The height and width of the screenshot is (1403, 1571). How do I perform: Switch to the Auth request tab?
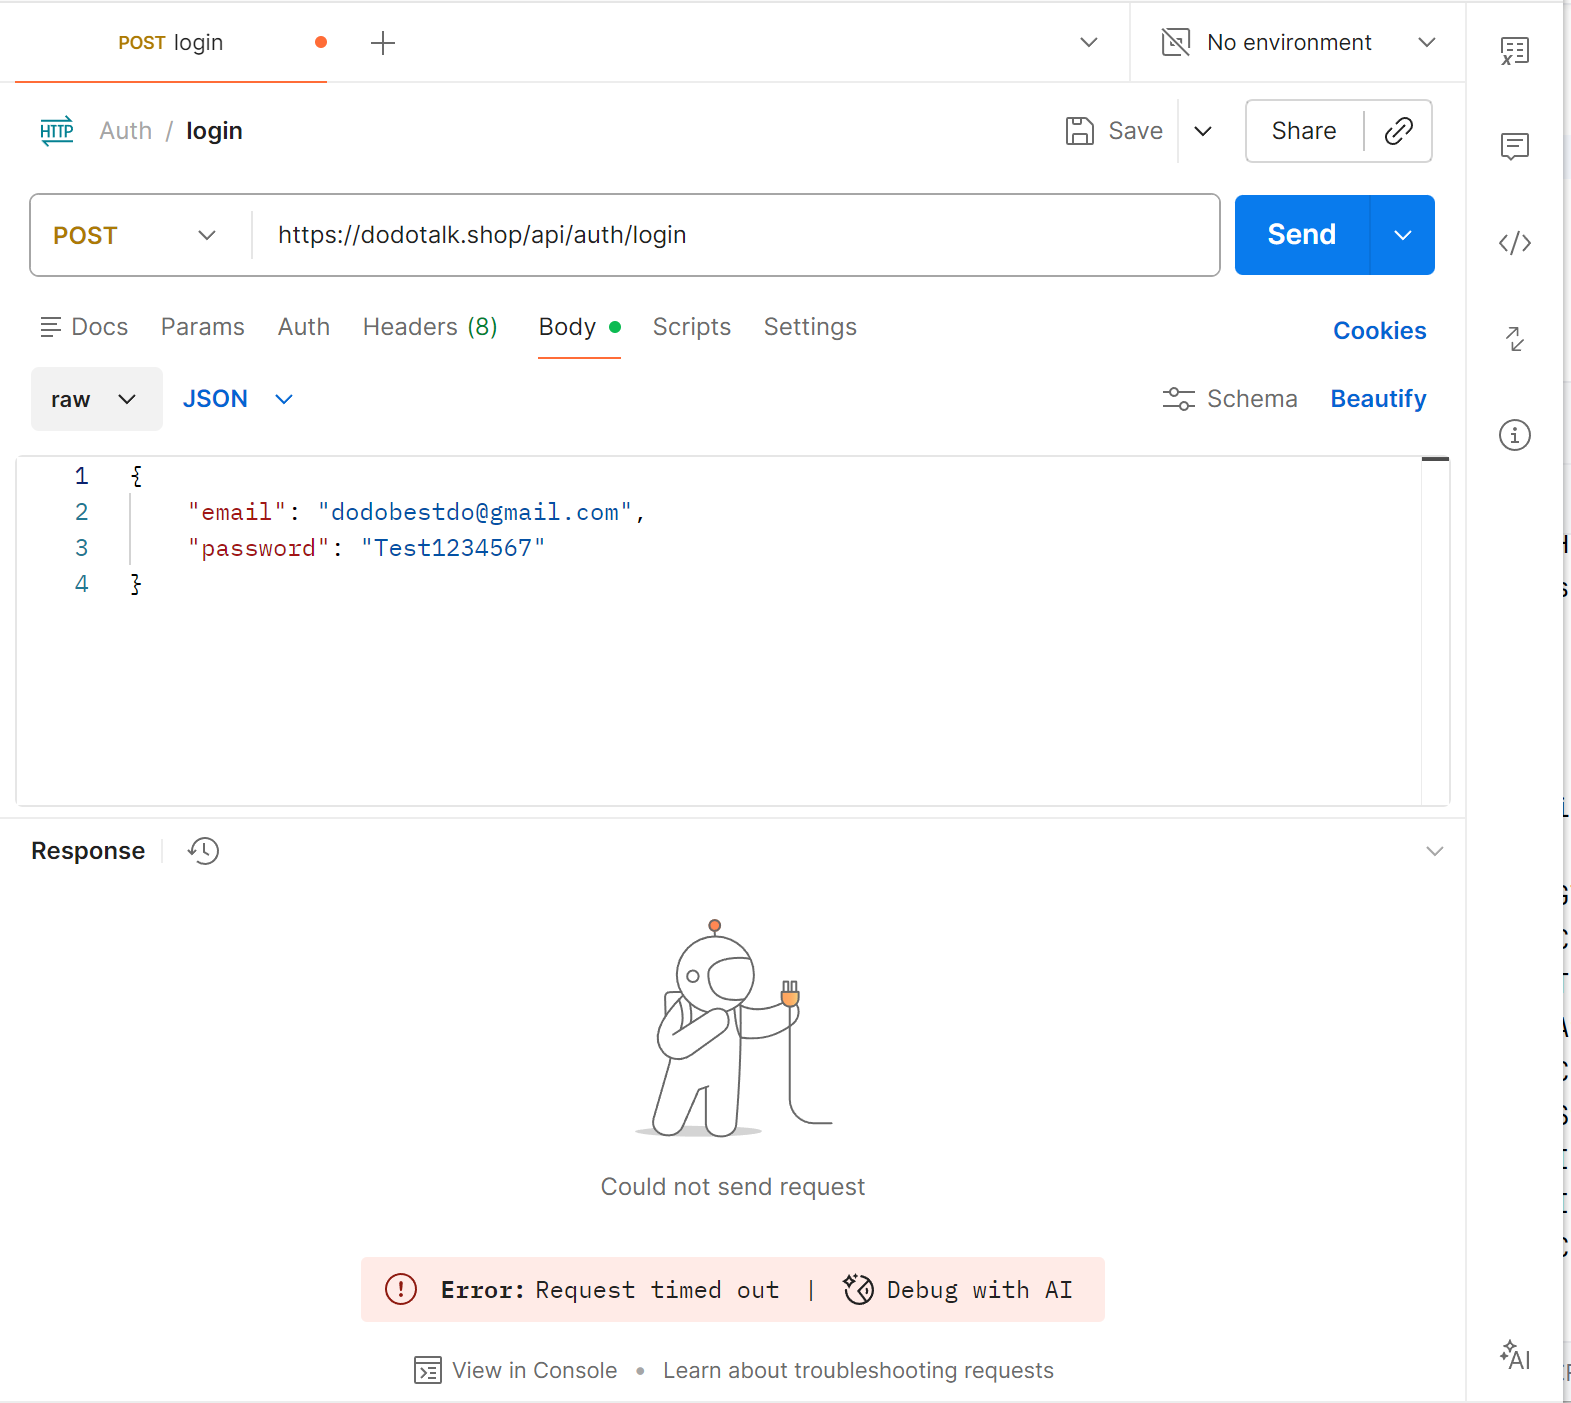[x=304, y=327]
